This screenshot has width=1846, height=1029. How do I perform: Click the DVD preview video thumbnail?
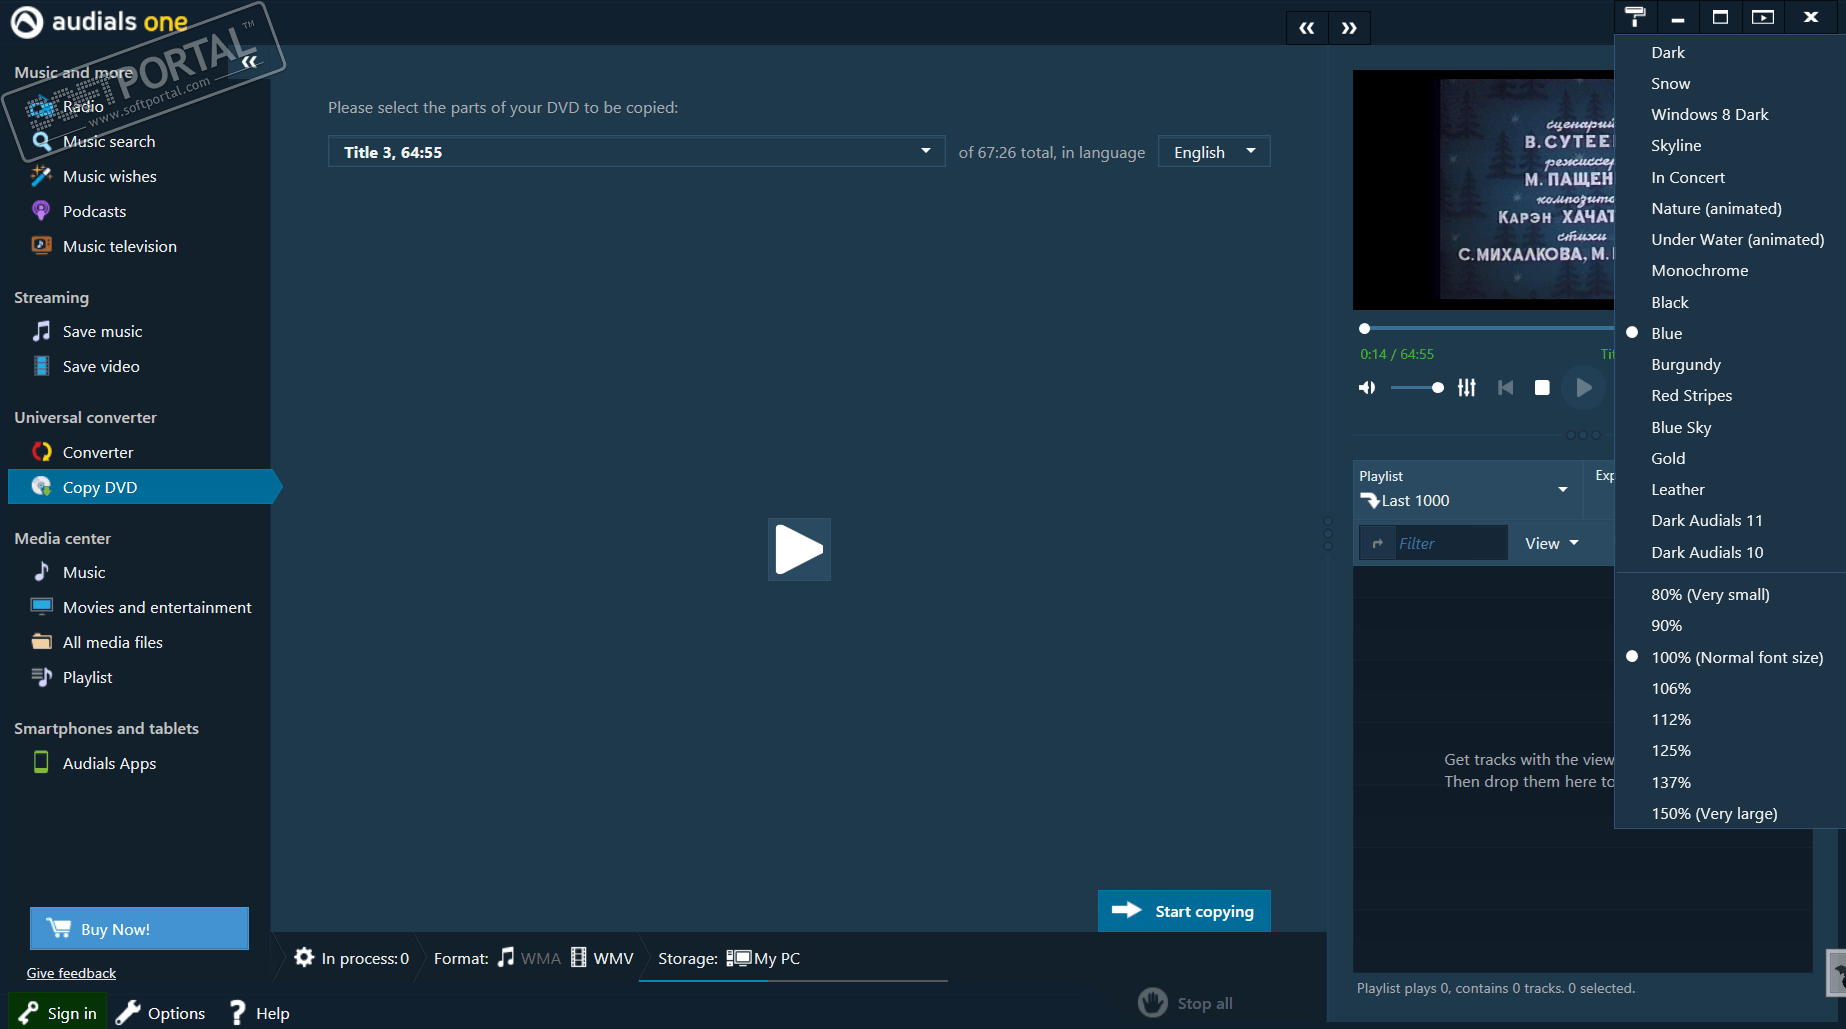click(x=1484, y=189)
